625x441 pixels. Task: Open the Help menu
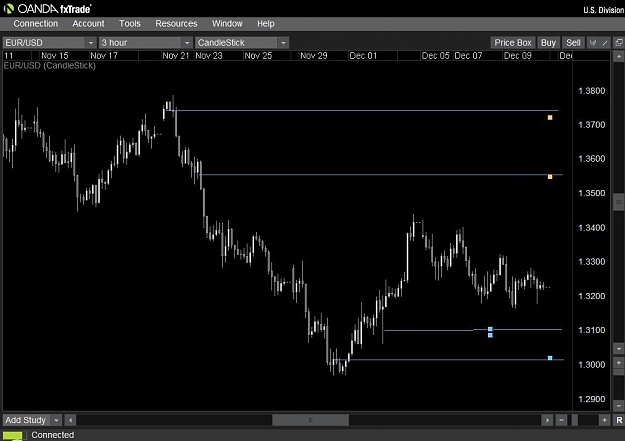pos(265,24)
